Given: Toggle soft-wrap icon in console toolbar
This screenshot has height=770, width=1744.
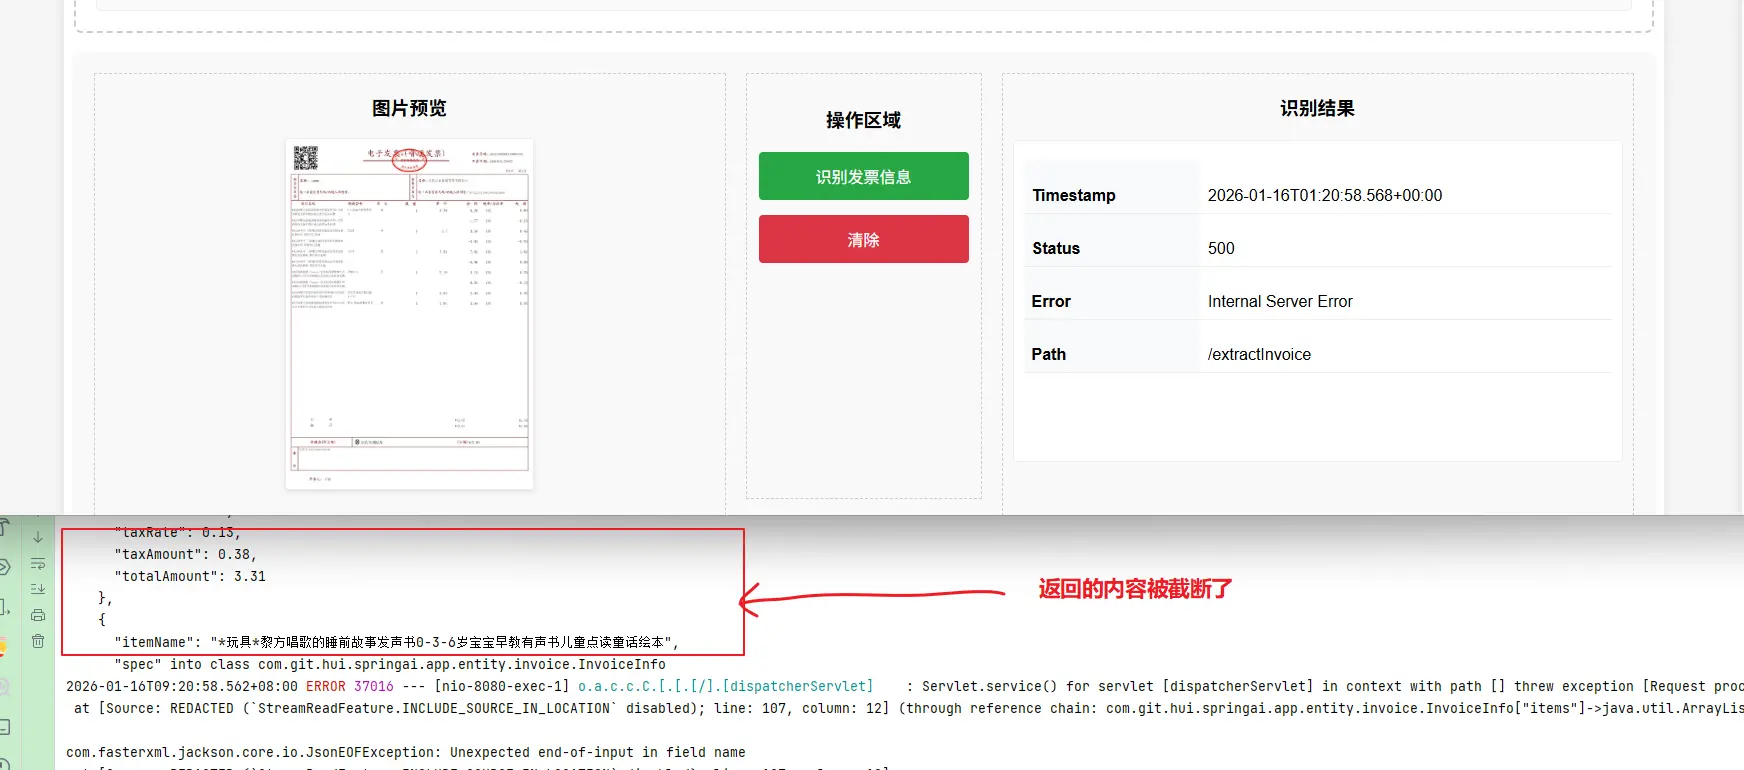Looking at the screenshot, I should (x=38, y=564).
